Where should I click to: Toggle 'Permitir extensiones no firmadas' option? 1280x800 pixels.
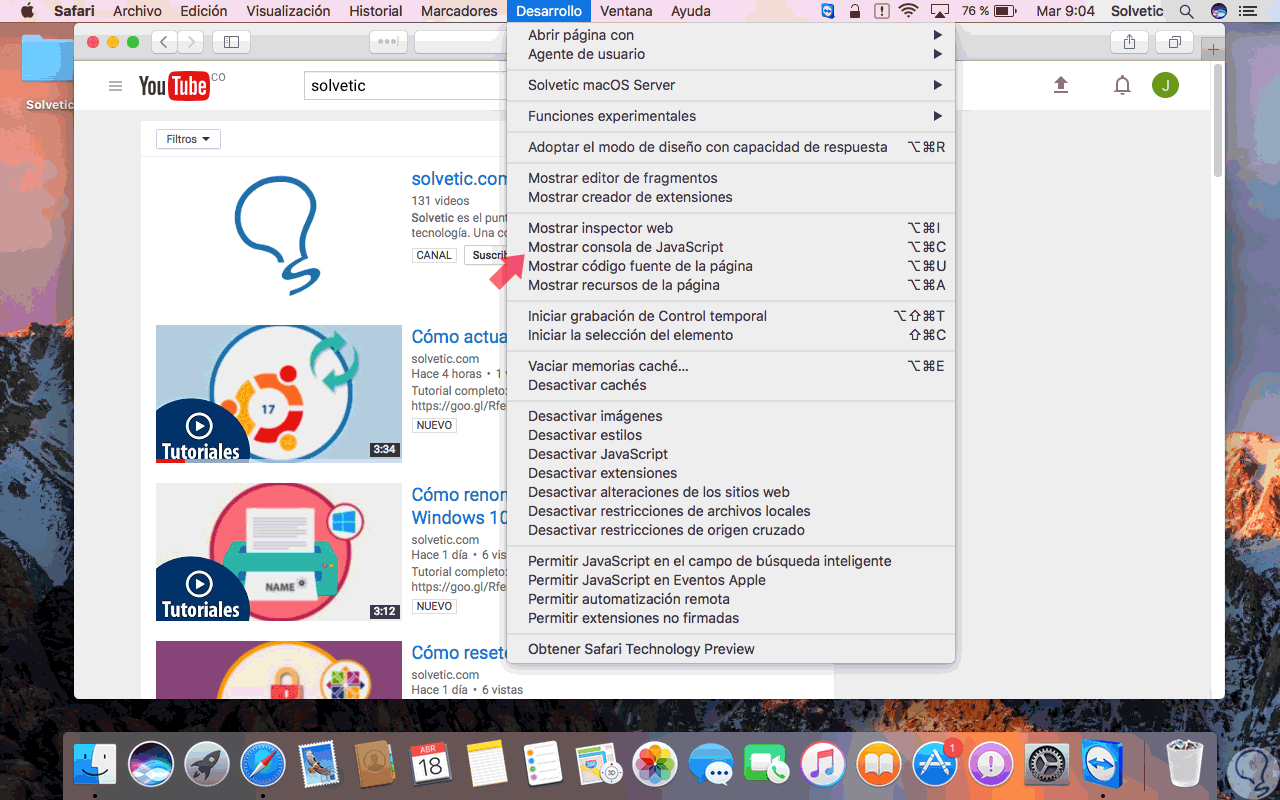click(731, 618)
